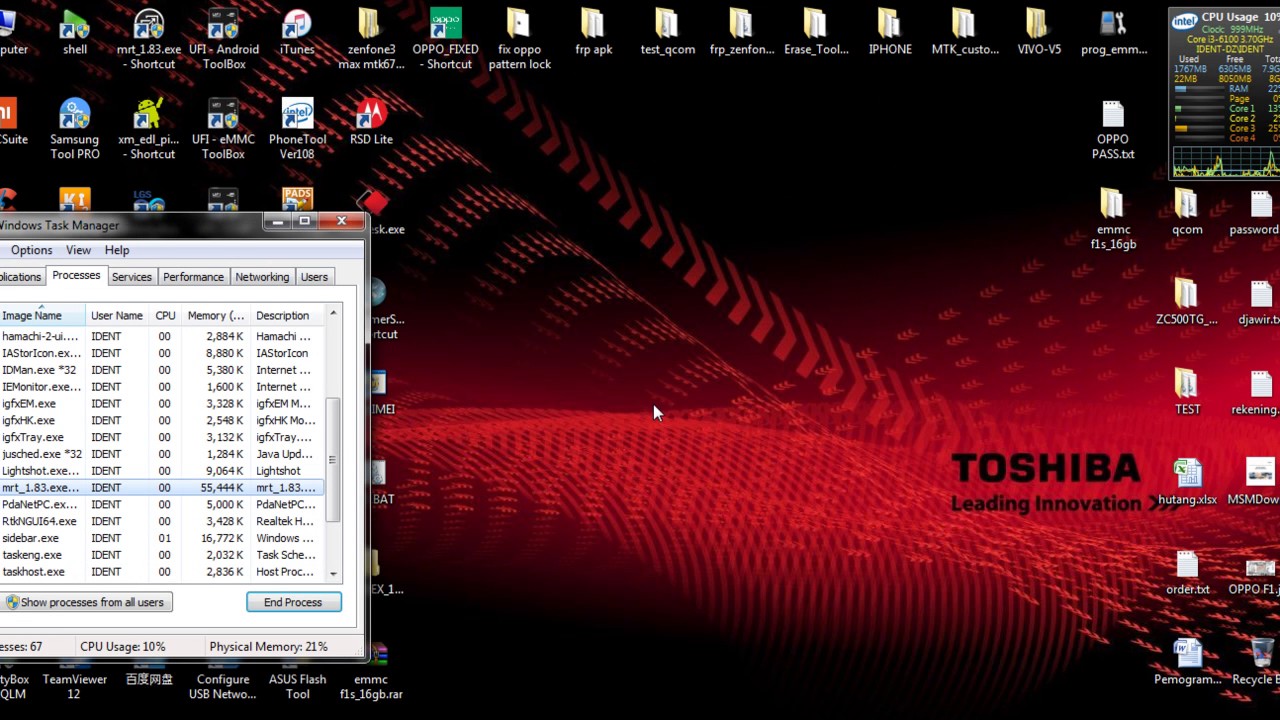Click process list scroll down arrow
Image resolution: width=1280 pixels, height=720 pixels.
[x=333, y=574]
